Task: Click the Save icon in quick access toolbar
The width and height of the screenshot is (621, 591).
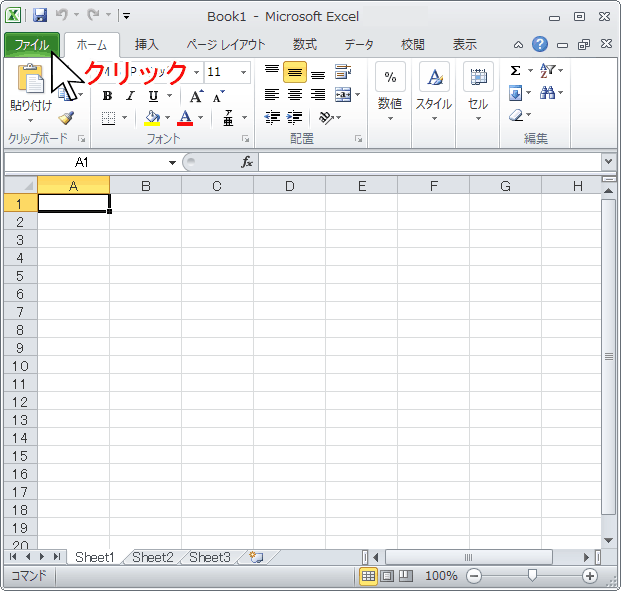Action: coord(40,15)
